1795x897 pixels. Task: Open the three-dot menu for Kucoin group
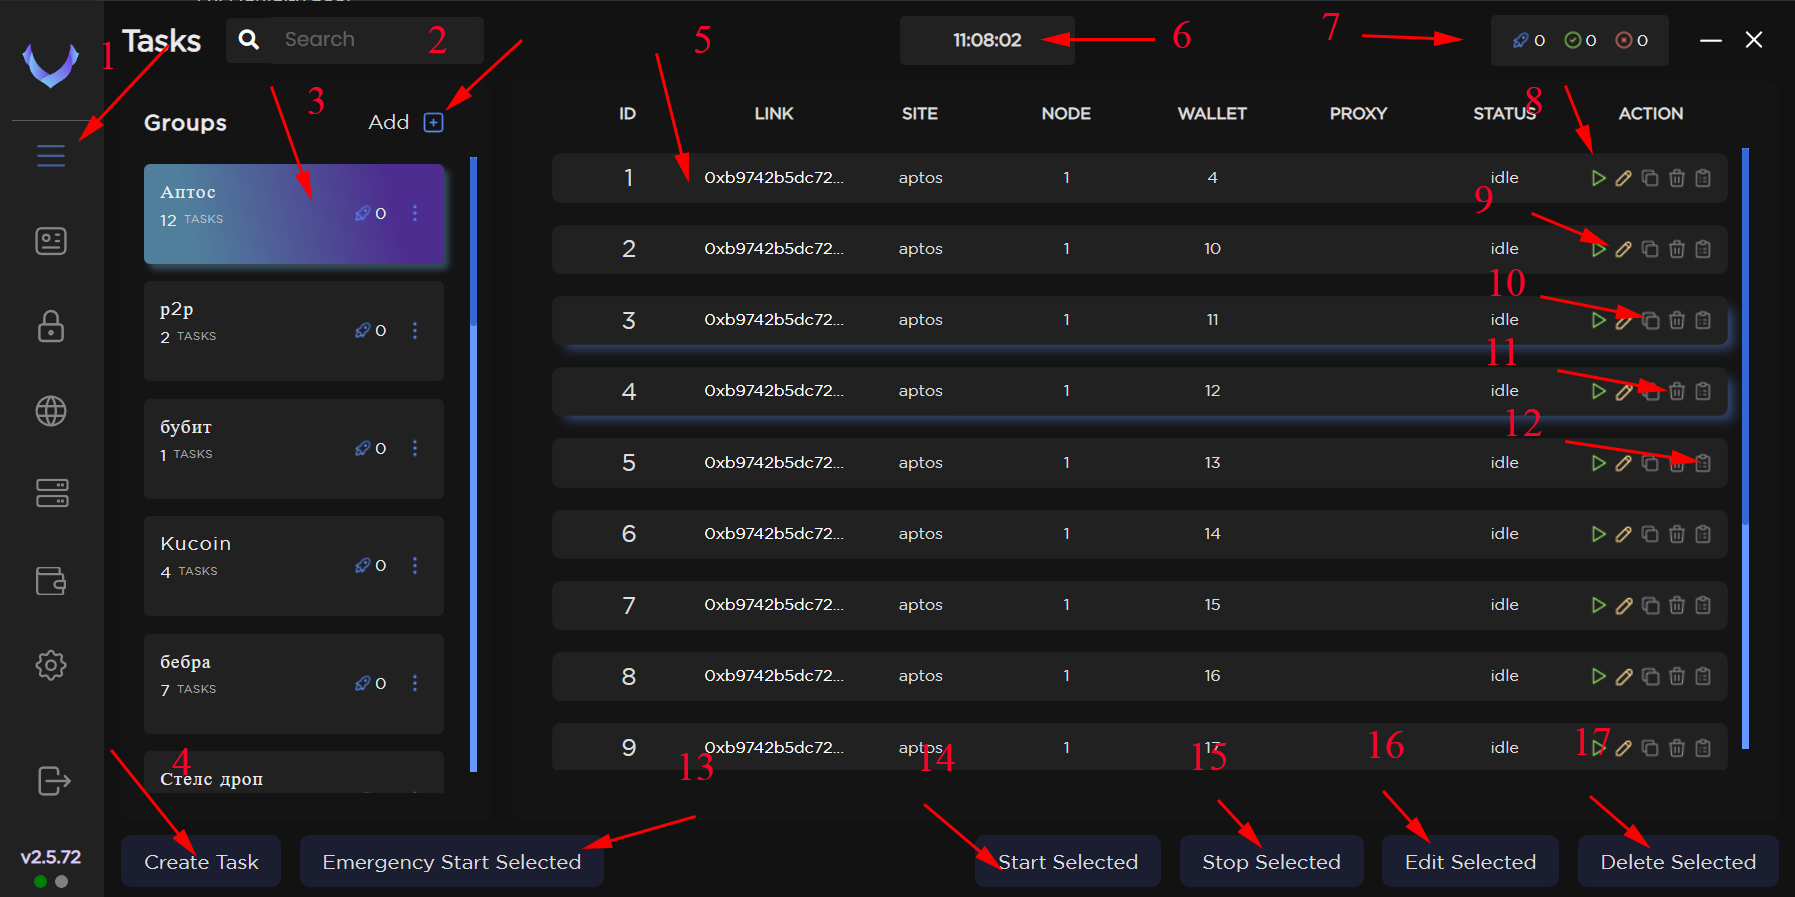tap(415, 566)
